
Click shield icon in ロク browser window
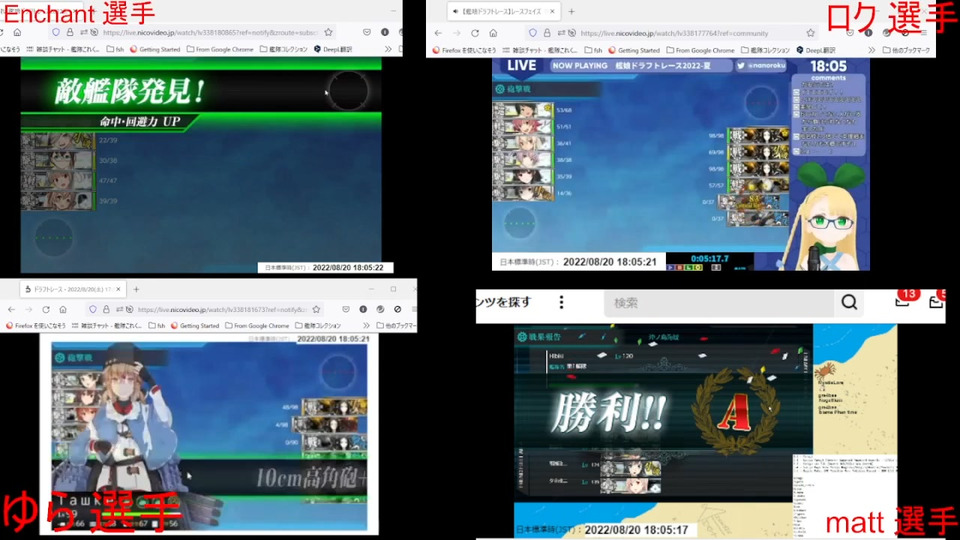click(533, 33)
